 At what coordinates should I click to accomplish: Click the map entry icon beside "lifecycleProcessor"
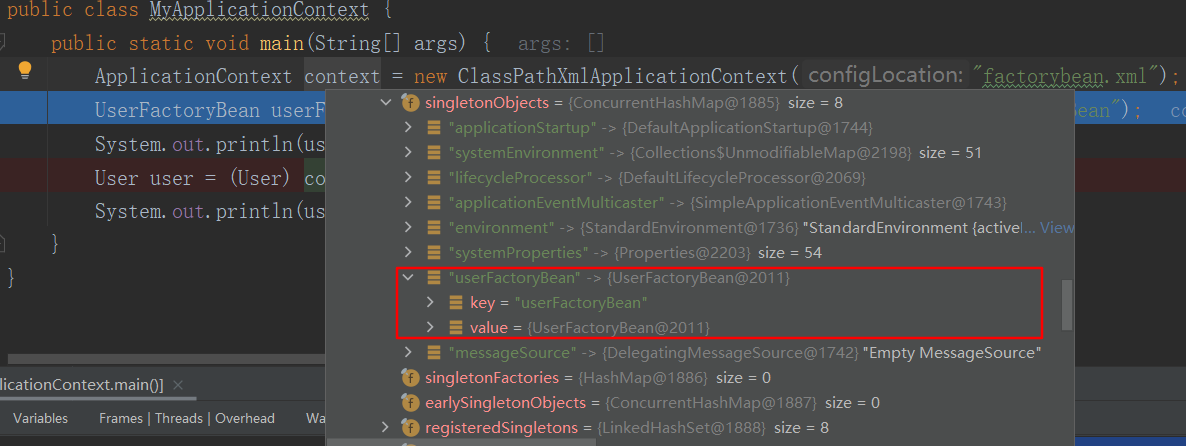pos(433,178)
